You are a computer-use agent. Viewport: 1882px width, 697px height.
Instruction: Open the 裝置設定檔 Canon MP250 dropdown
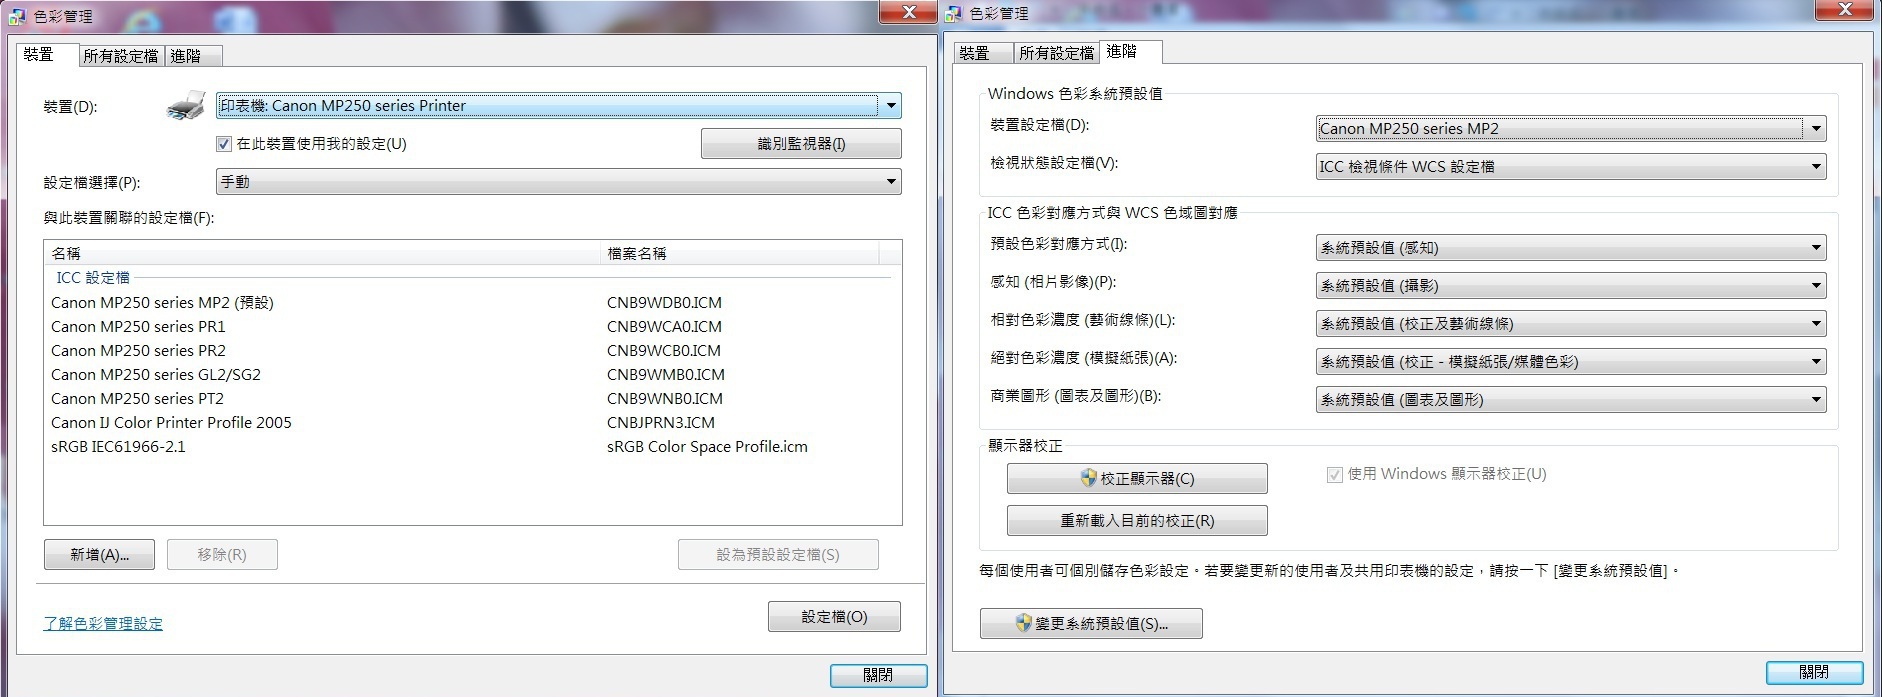[1571, 128]
